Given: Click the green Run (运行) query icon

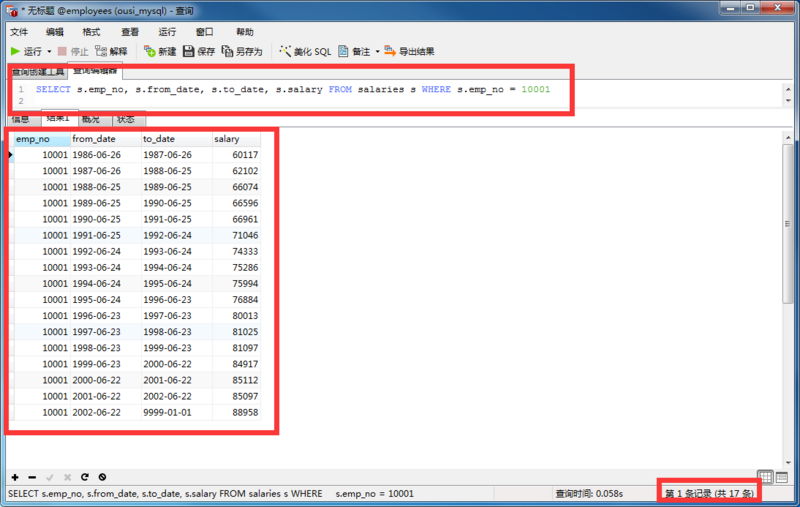Looking at the screenshot, I should [x=16, y=51].
